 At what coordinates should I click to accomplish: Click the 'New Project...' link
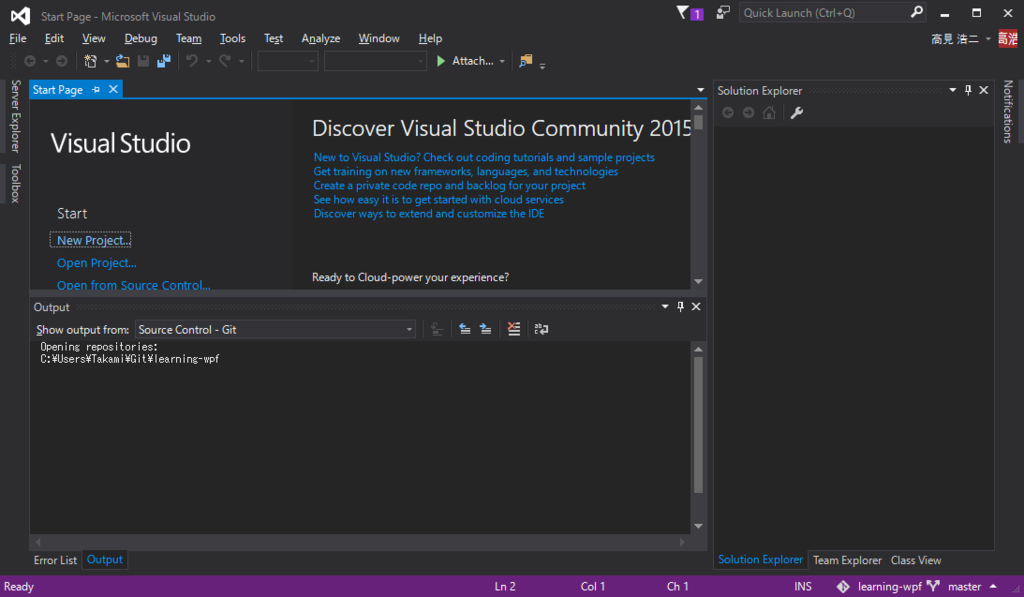(x=94, y=240)
